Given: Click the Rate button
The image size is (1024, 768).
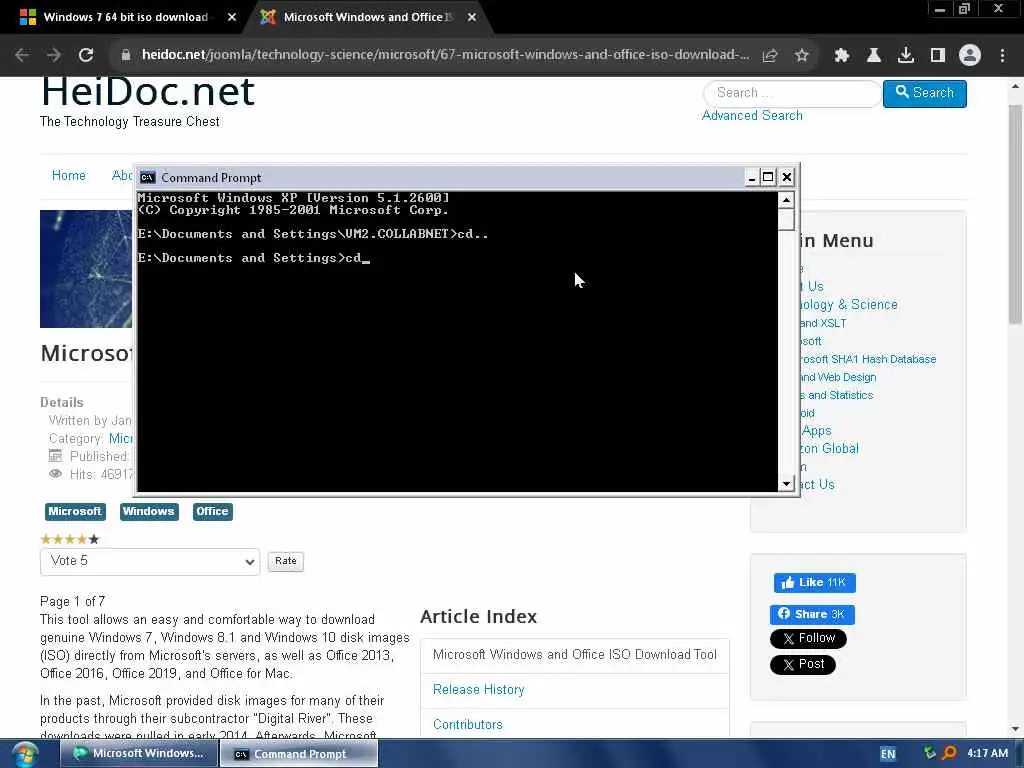Looking at the screenshot, I should (285, 561).
